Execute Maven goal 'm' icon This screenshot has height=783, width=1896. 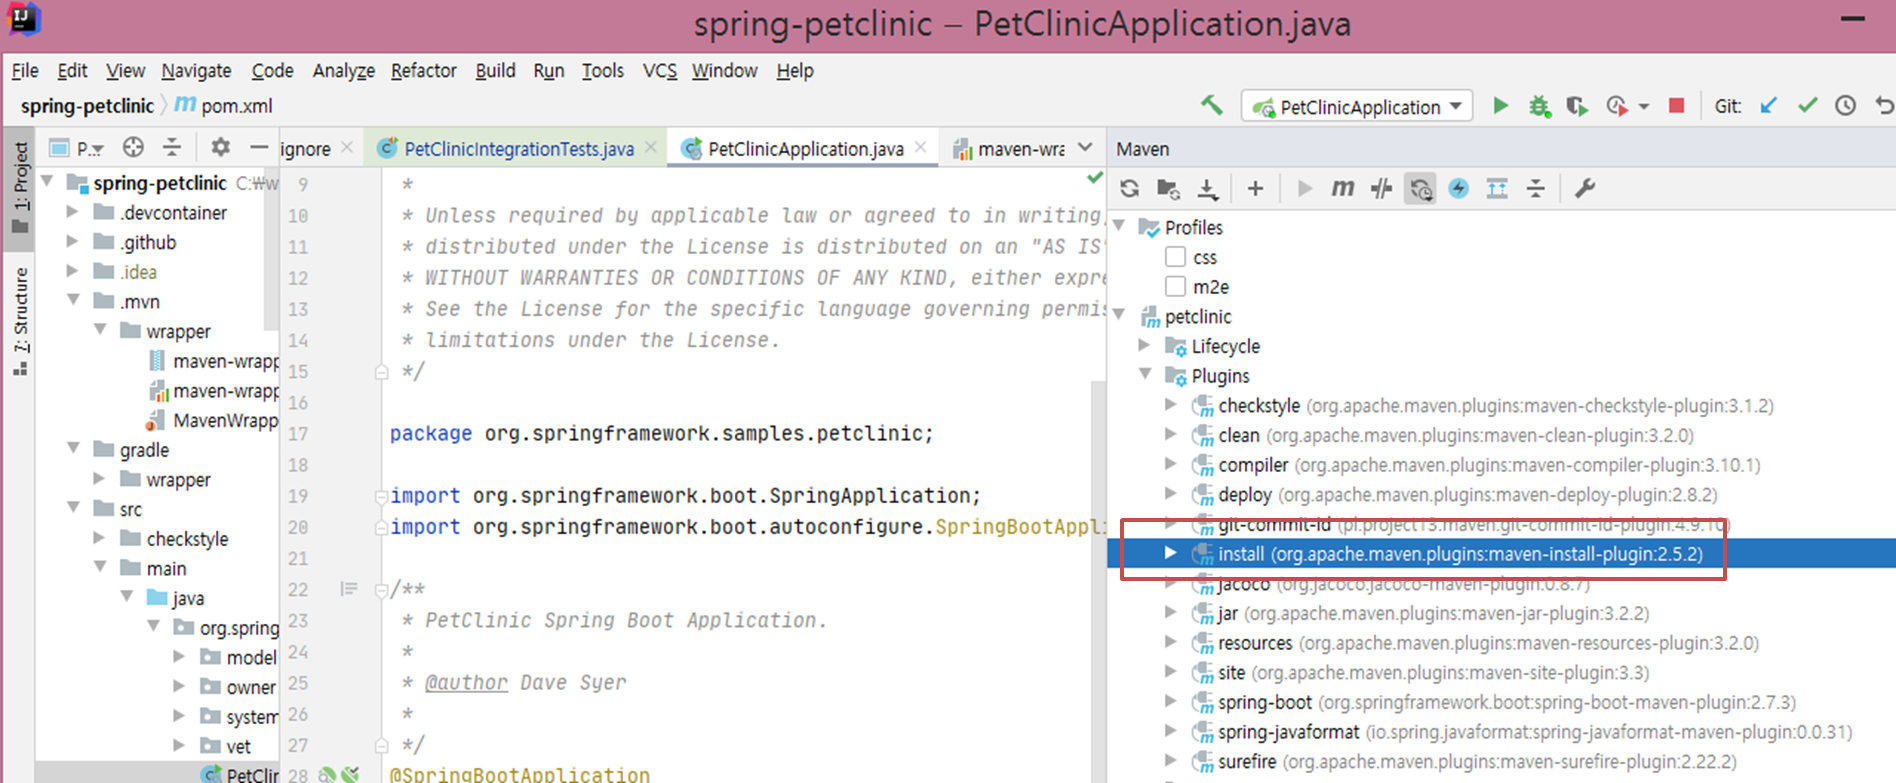pyautogui.click(x=1342, y=188)
